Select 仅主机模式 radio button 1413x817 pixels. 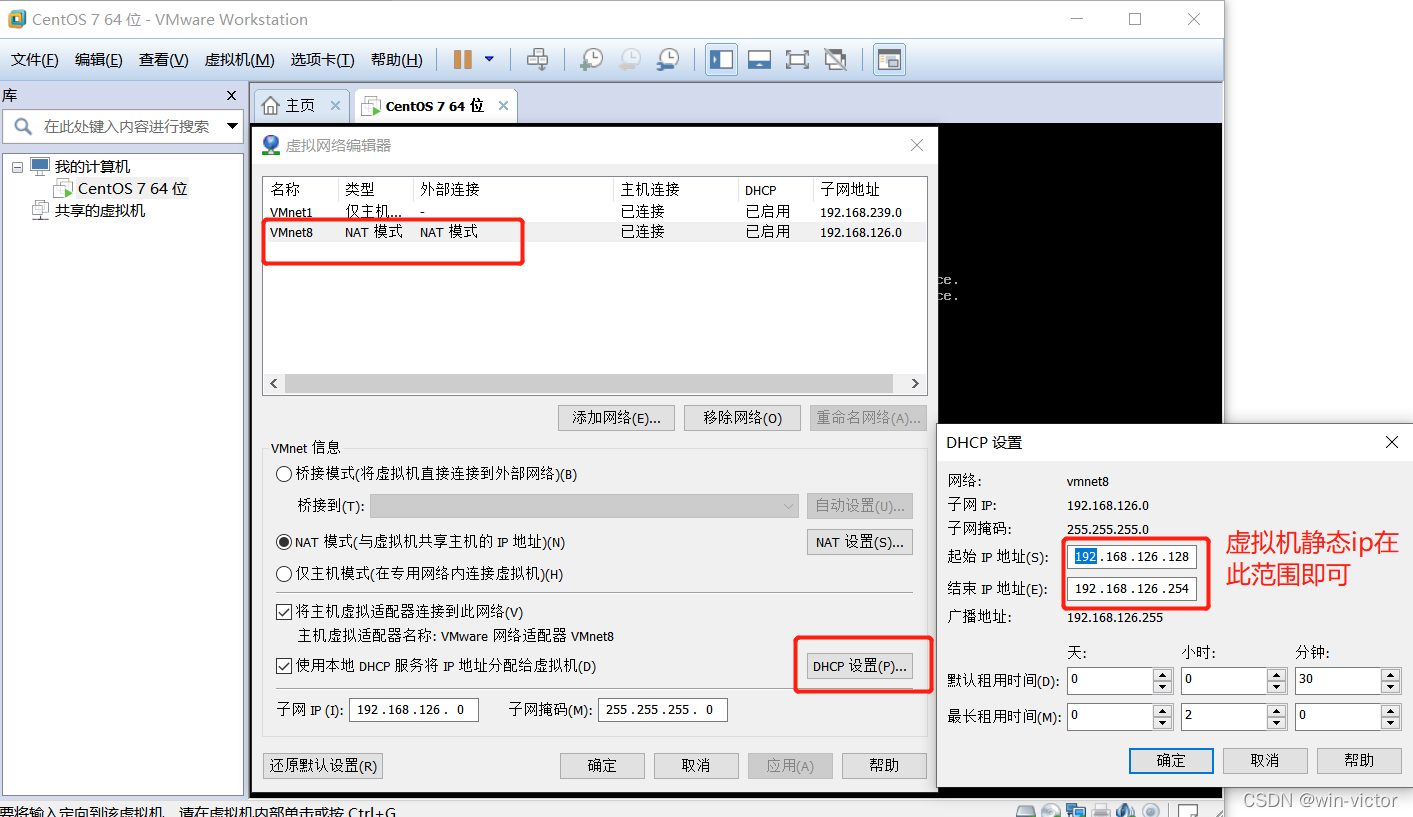(x=284, y=574)
